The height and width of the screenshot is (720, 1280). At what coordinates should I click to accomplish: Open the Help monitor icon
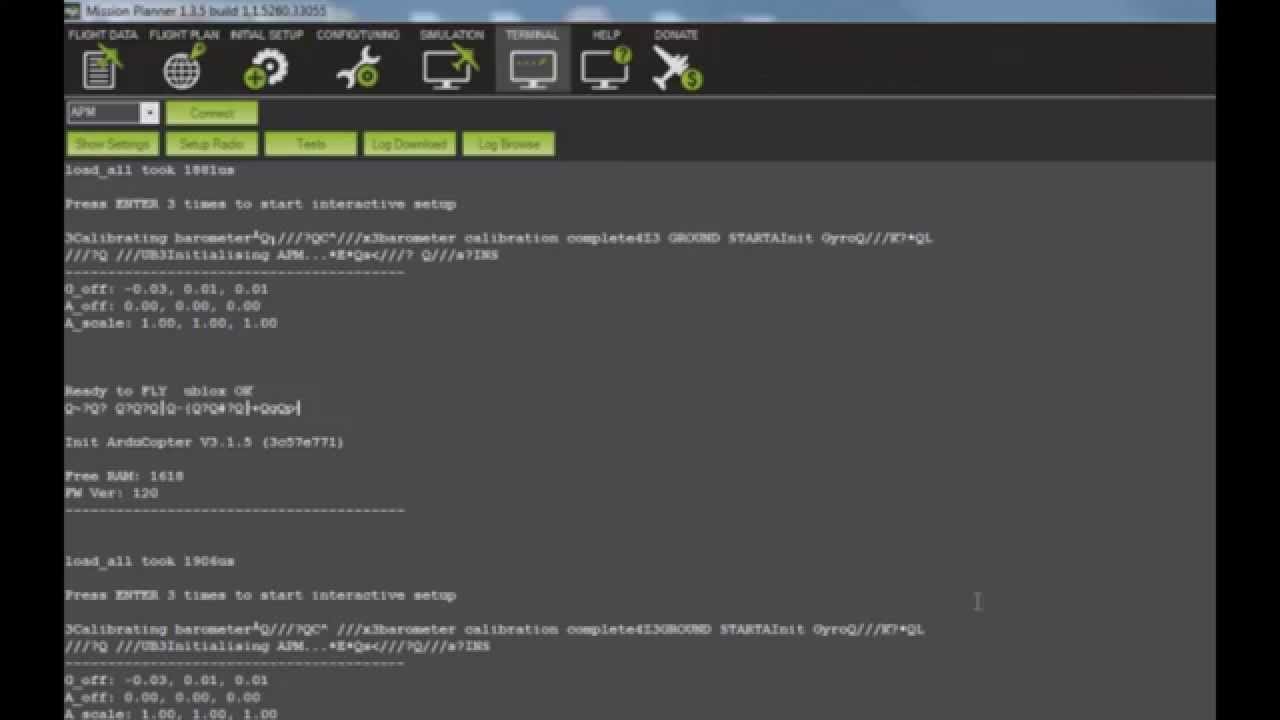point(606,68)
